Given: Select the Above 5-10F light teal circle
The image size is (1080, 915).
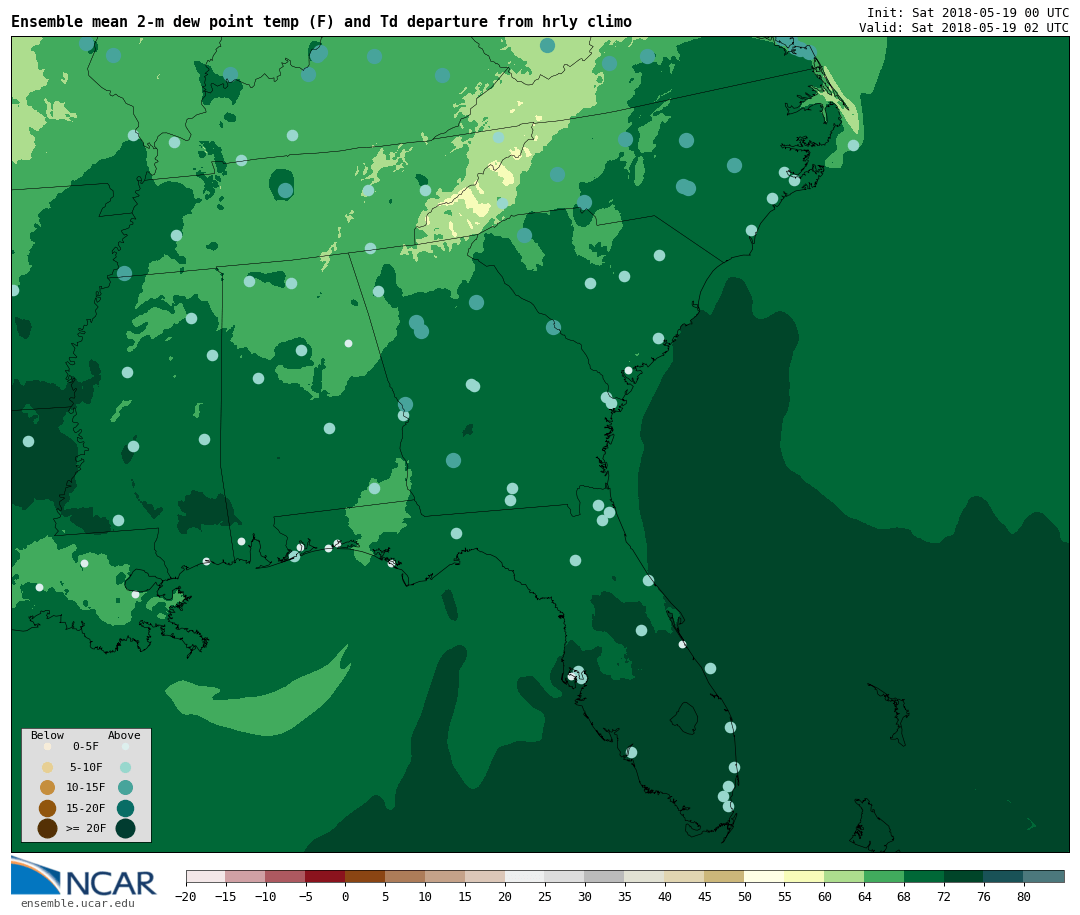Looking at the screenshot, I should [x=125, y=767].
